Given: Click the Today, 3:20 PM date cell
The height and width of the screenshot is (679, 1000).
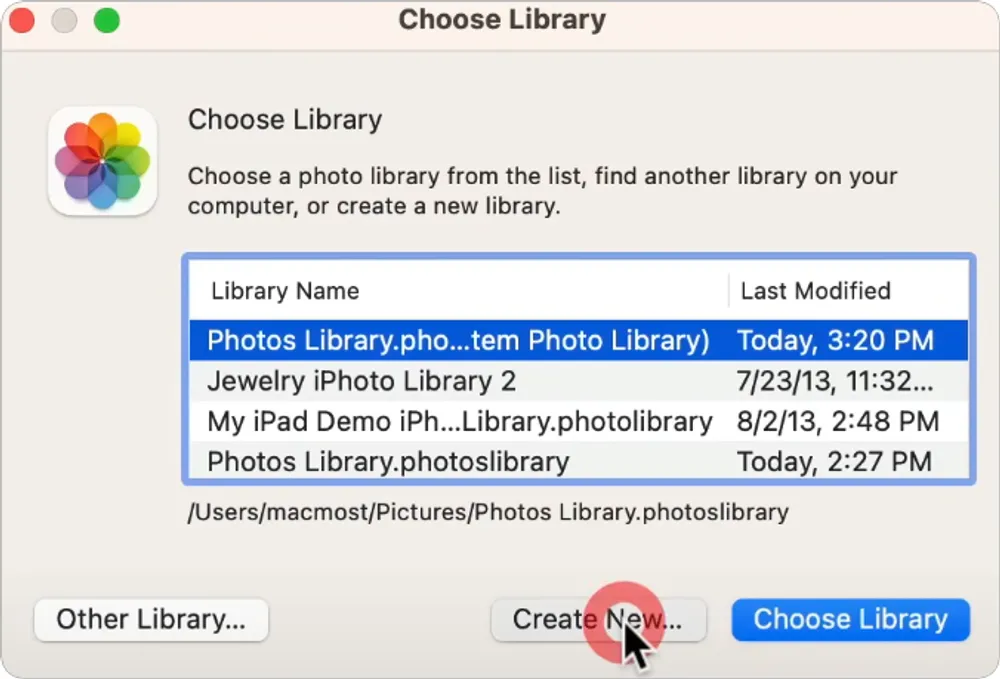Looking at the screenshot, I should point(834,340).
